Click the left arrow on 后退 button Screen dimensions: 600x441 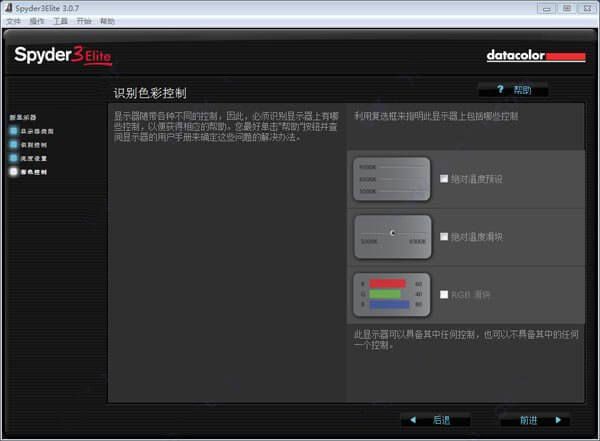click(x=413, y=420)
